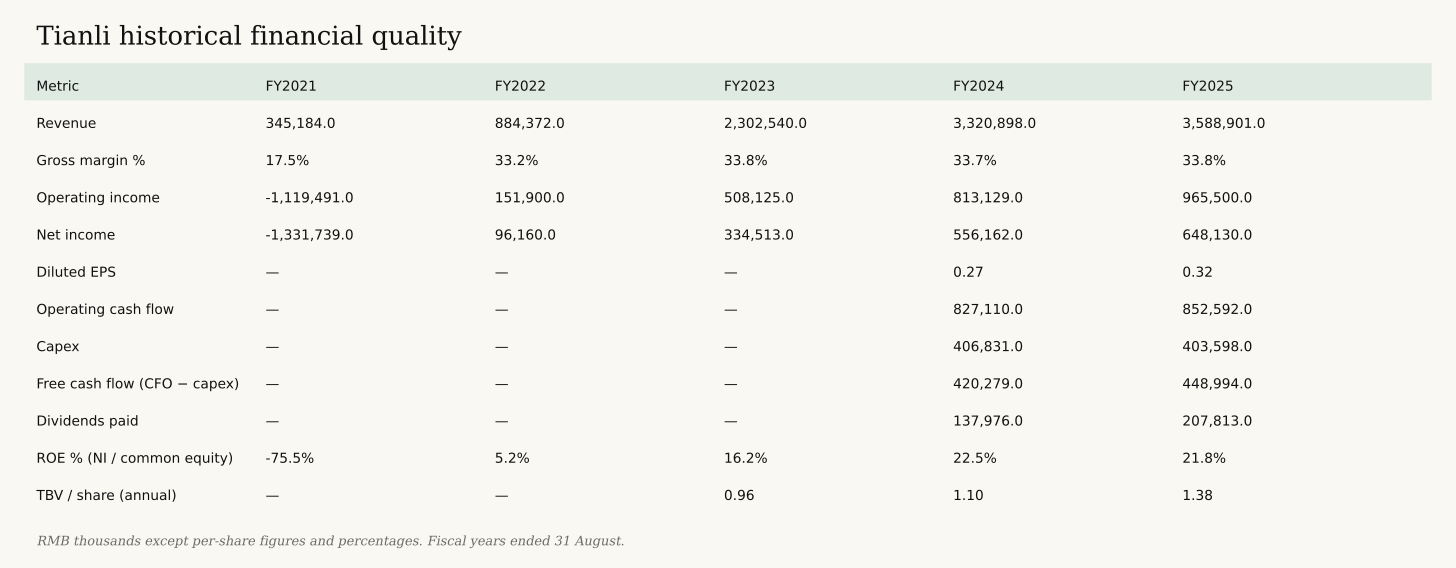Click the Gross margin % row label
Viewport: 1456px width, 568px height.
(90, 160)
